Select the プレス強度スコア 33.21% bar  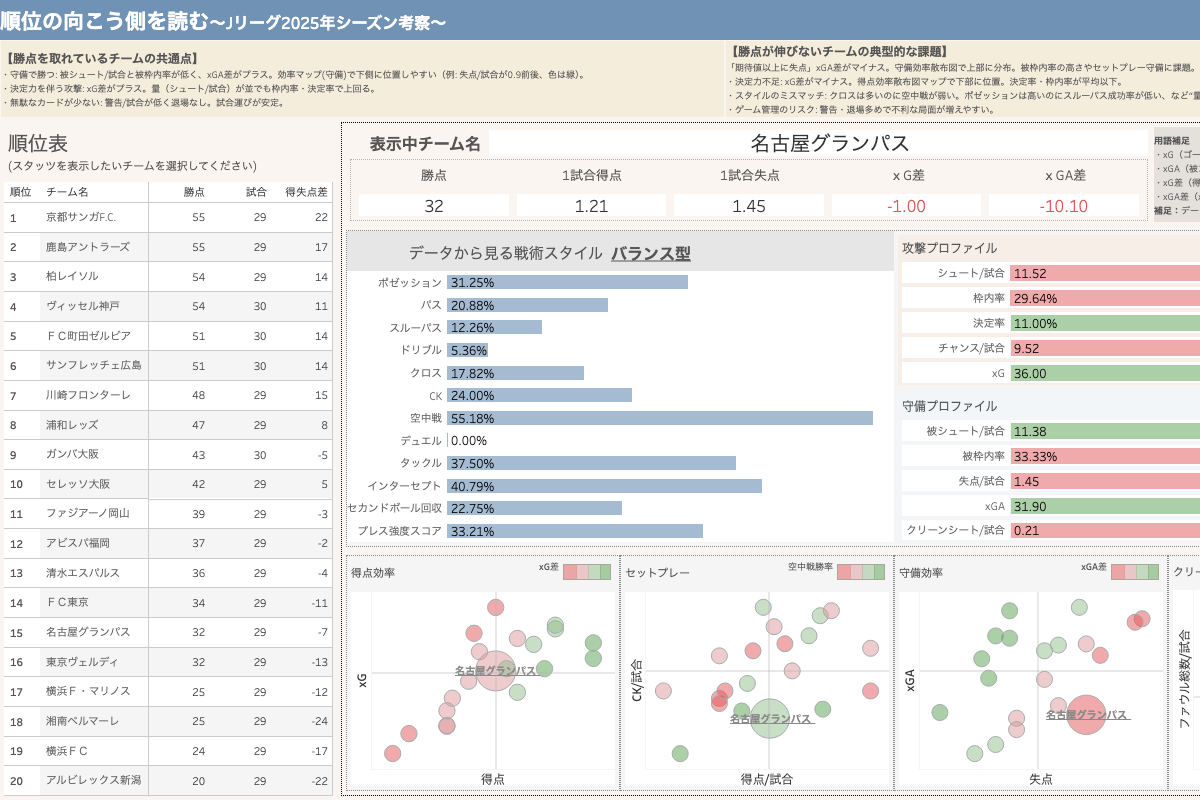click(575, 531)
